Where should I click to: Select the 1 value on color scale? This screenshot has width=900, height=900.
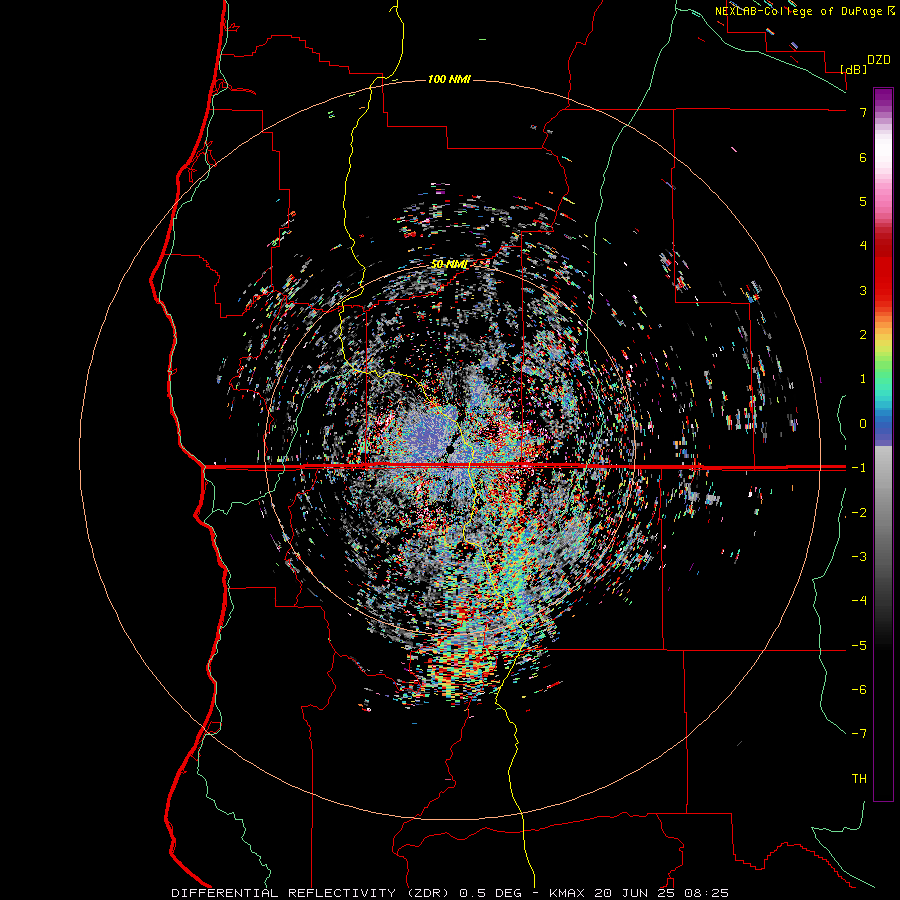[x=863, y=379]
